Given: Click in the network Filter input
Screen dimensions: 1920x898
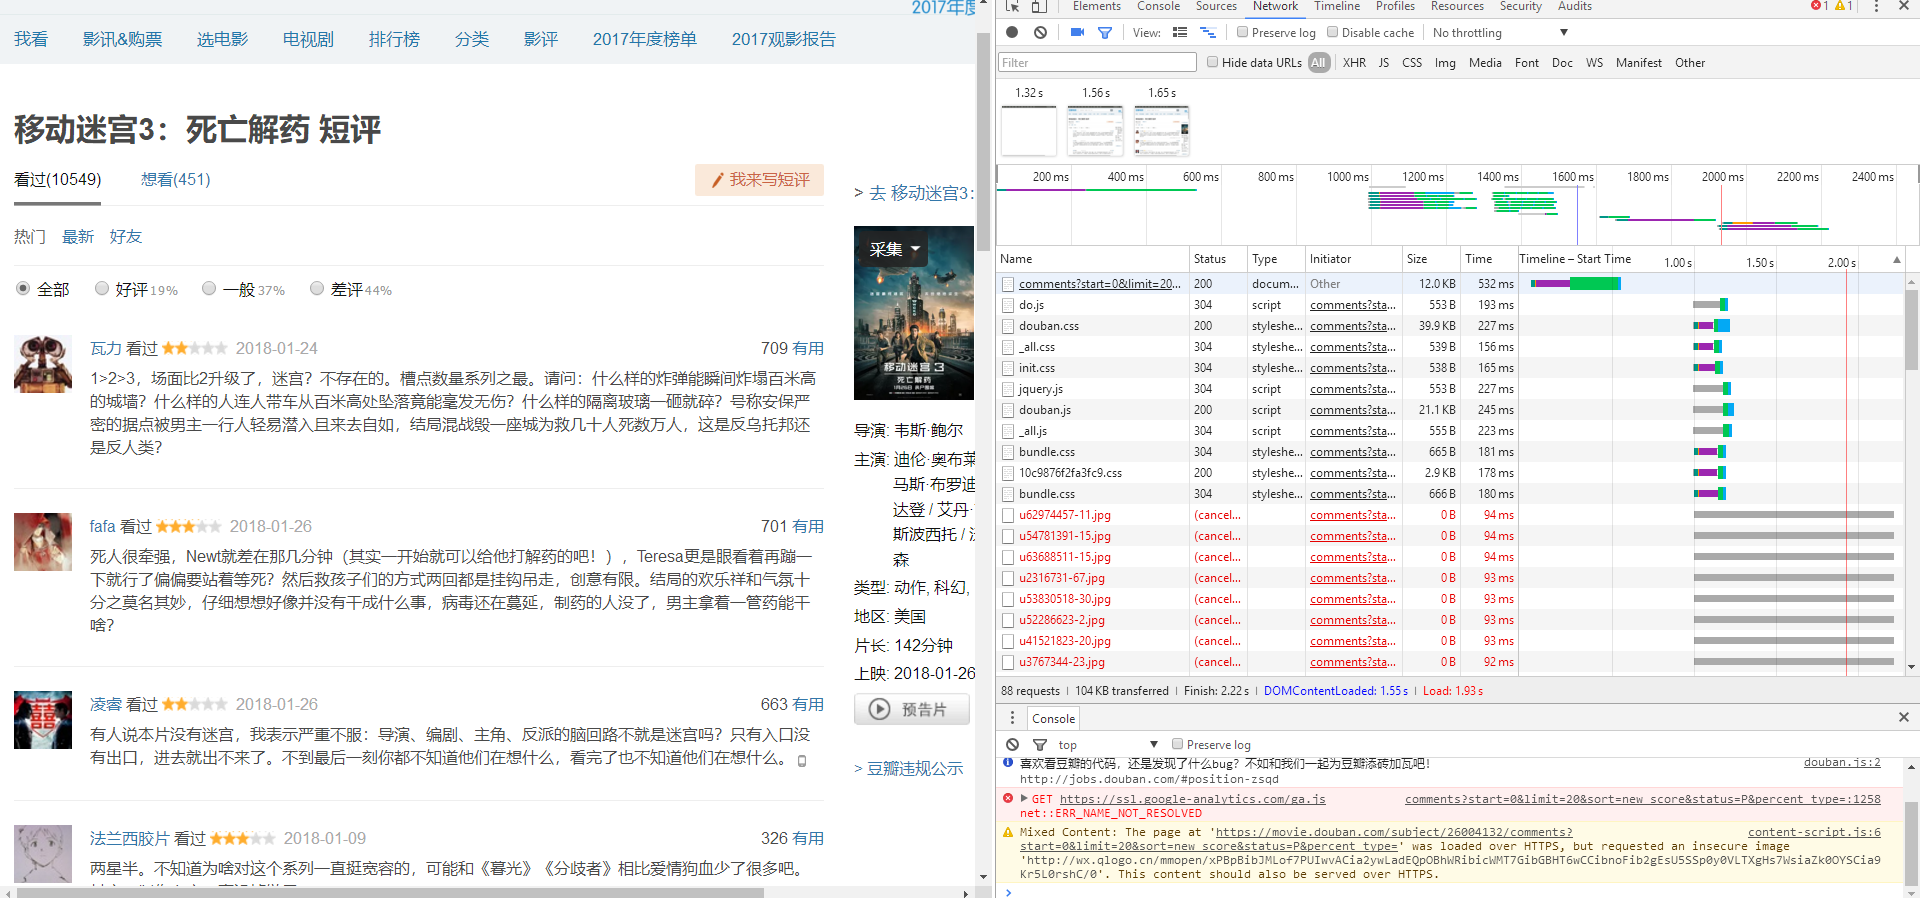Looking at the screenshot, I should coord(1097,63).
